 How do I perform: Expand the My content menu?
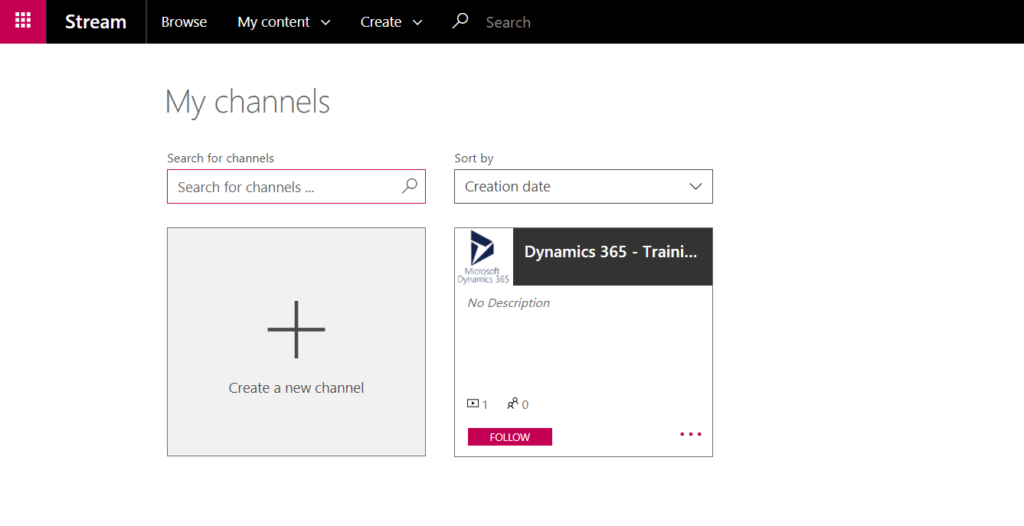point(283,22)
